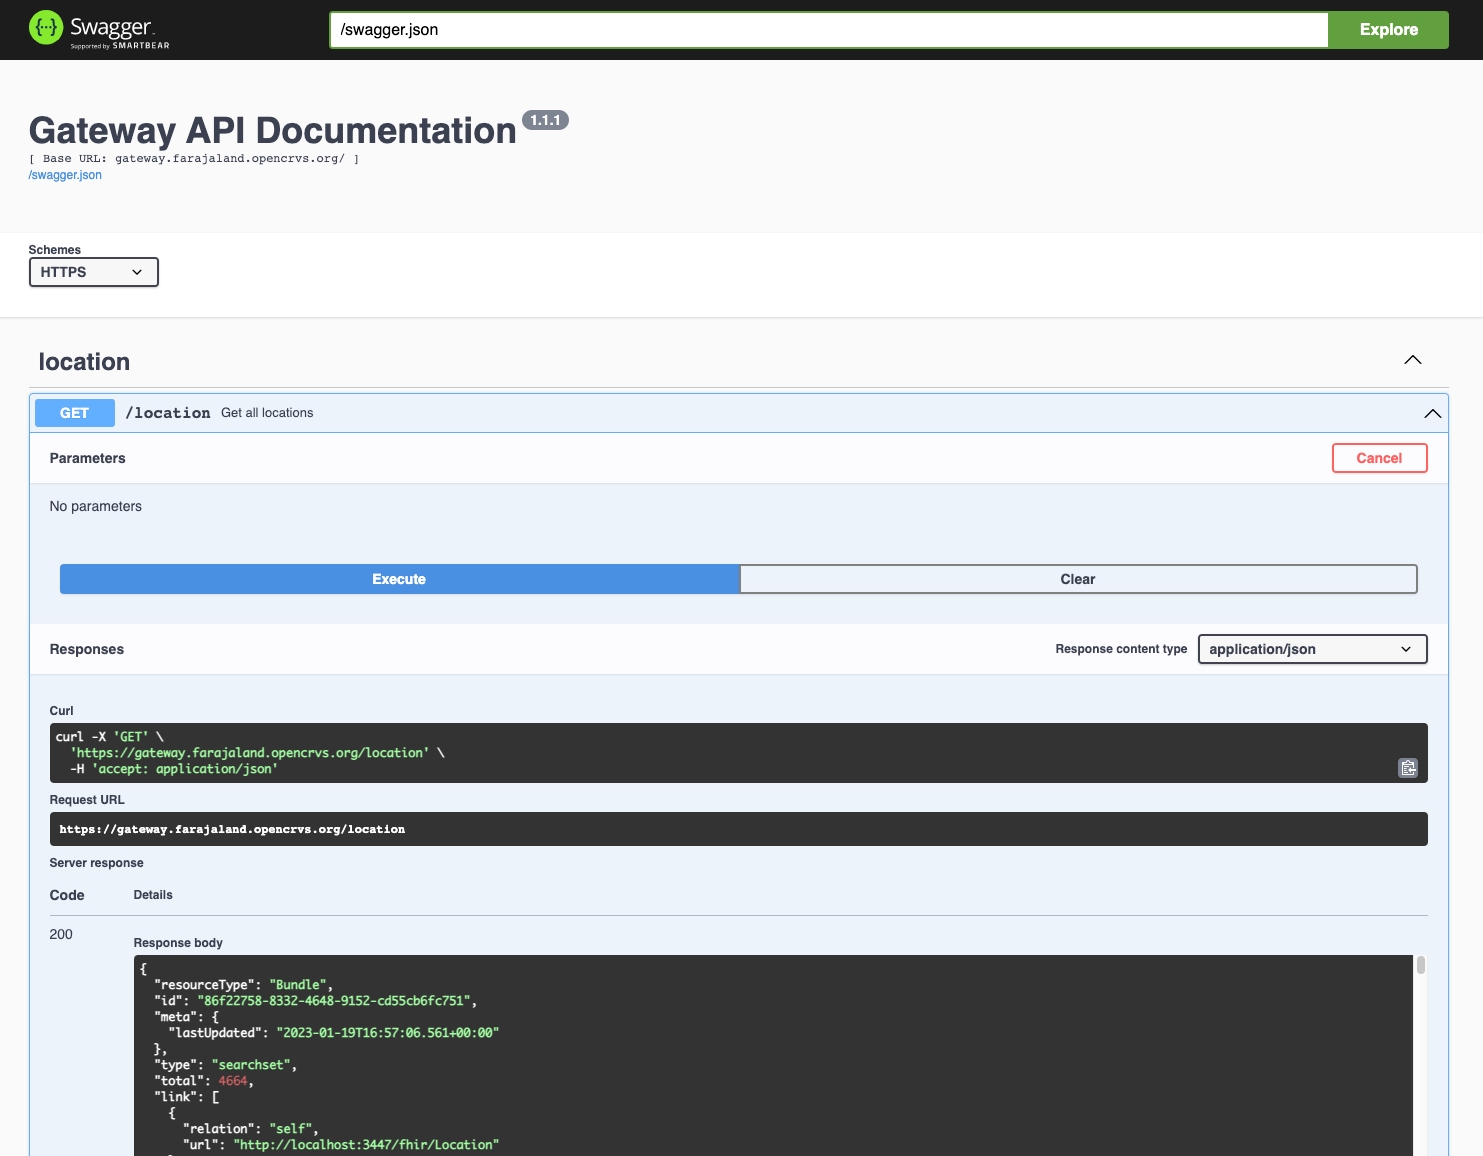Click the location tag heading

tap(84, 362)
